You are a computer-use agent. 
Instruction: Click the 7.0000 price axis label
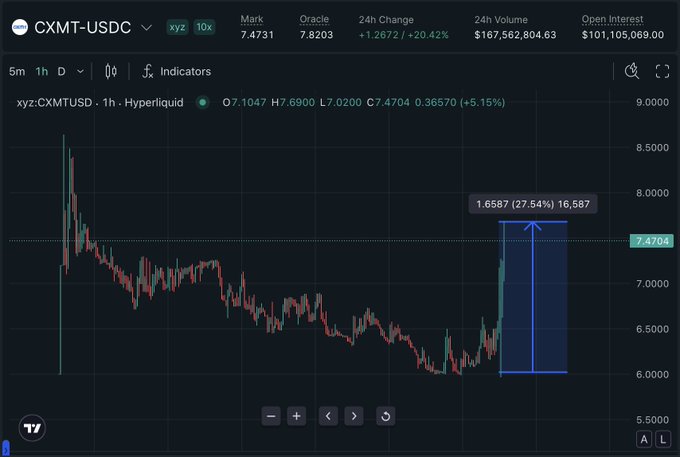[652, 284]
